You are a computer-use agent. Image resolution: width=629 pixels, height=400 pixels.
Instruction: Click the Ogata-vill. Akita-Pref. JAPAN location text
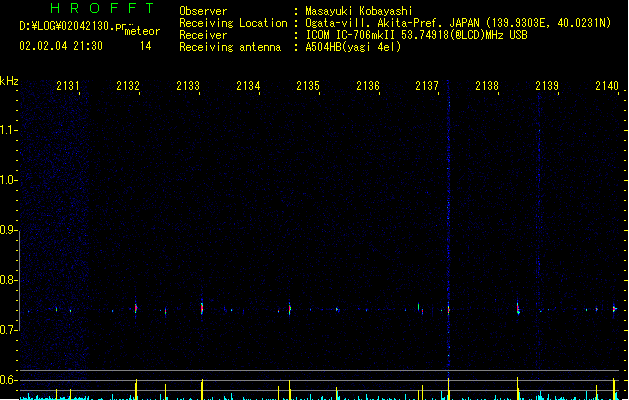tap(458, 23)
